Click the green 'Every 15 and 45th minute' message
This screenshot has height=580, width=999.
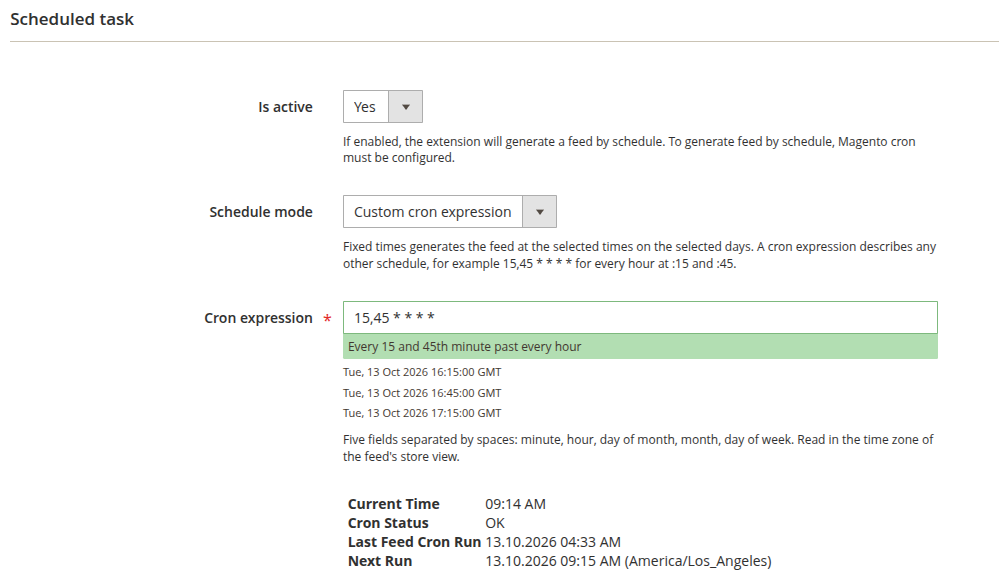[x=640, y=347]
